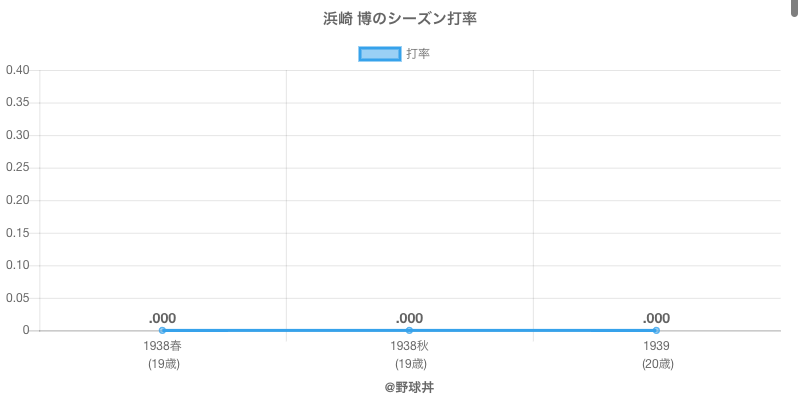The height and width of the screenshot is (400, 800).
Task: Click the (19歳) label under 1938秋
Action: click(409, 364)
